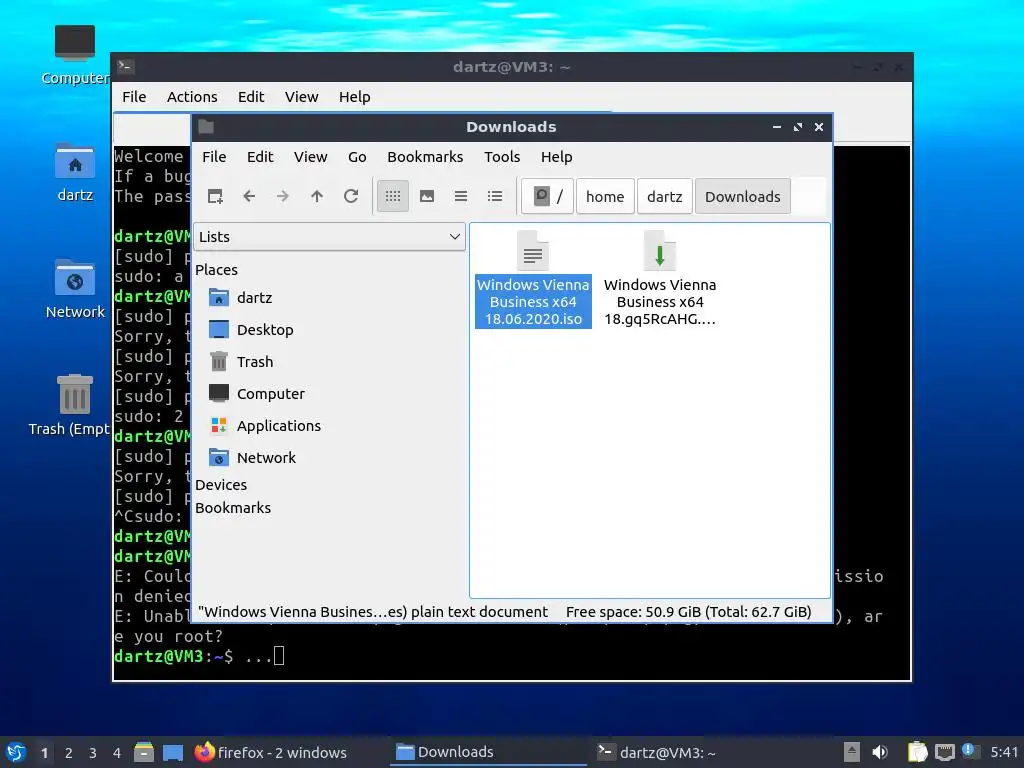Open the File menu in Downloads window
The height and width of the screenshot is (768, 1024).
click(214, 157)
